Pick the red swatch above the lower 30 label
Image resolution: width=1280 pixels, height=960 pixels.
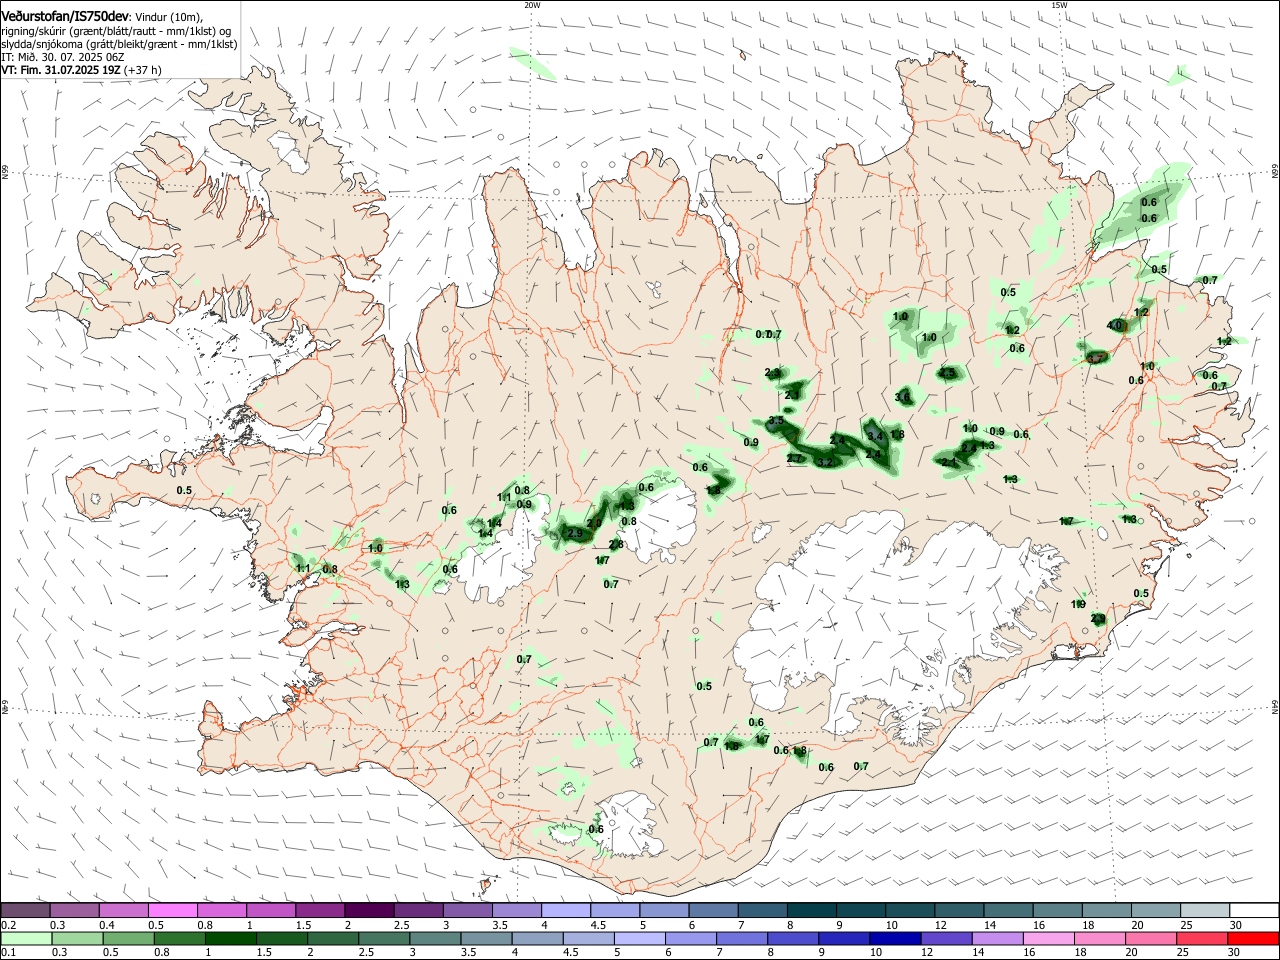pyautogui.click(x=1254, y=939)
